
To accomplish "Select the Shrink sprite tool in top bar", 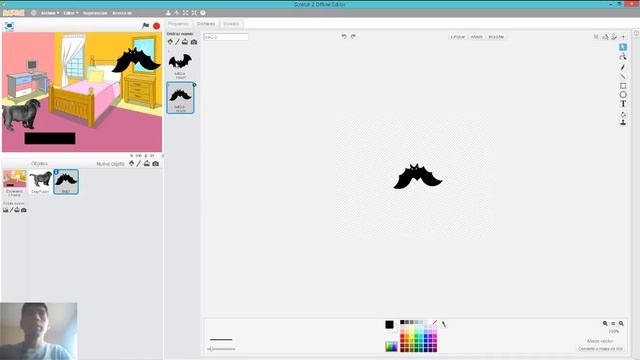I will [x=194, y=13].
